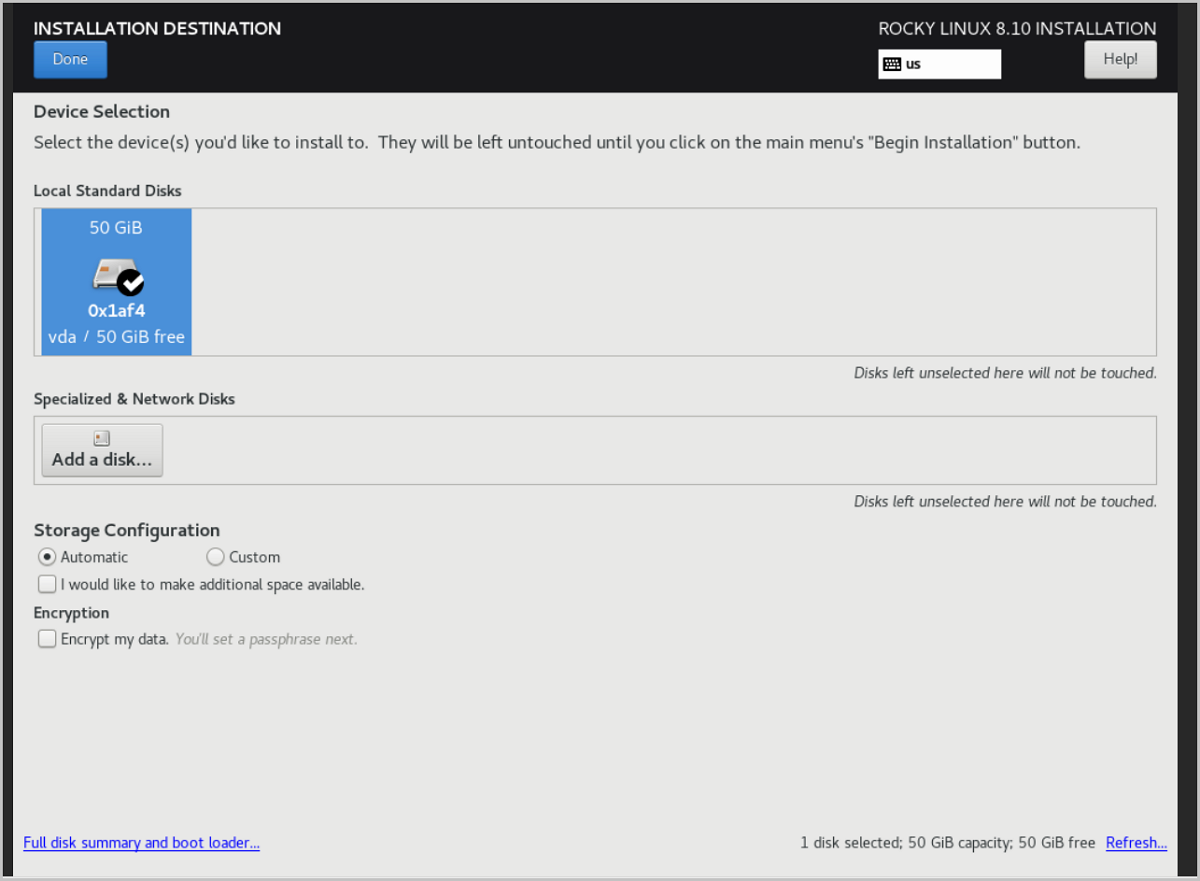Click the Custom option text label

point(254,557)
